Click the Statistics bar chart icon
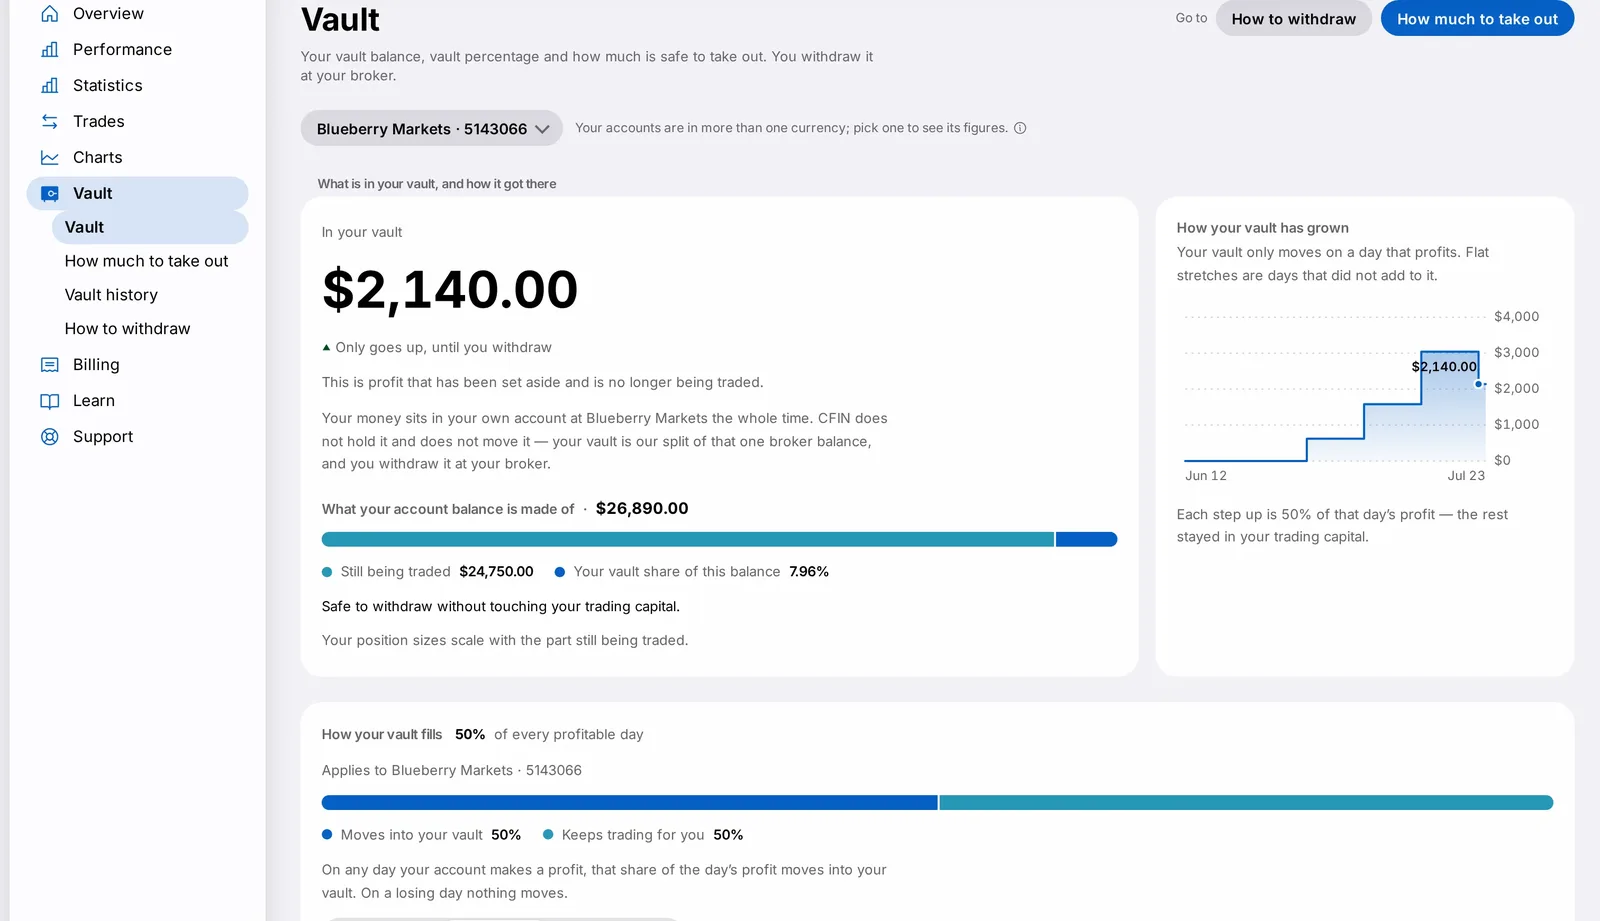This screenshot has width=1600, height=921. pyautogui.click(x=49, y=86)
